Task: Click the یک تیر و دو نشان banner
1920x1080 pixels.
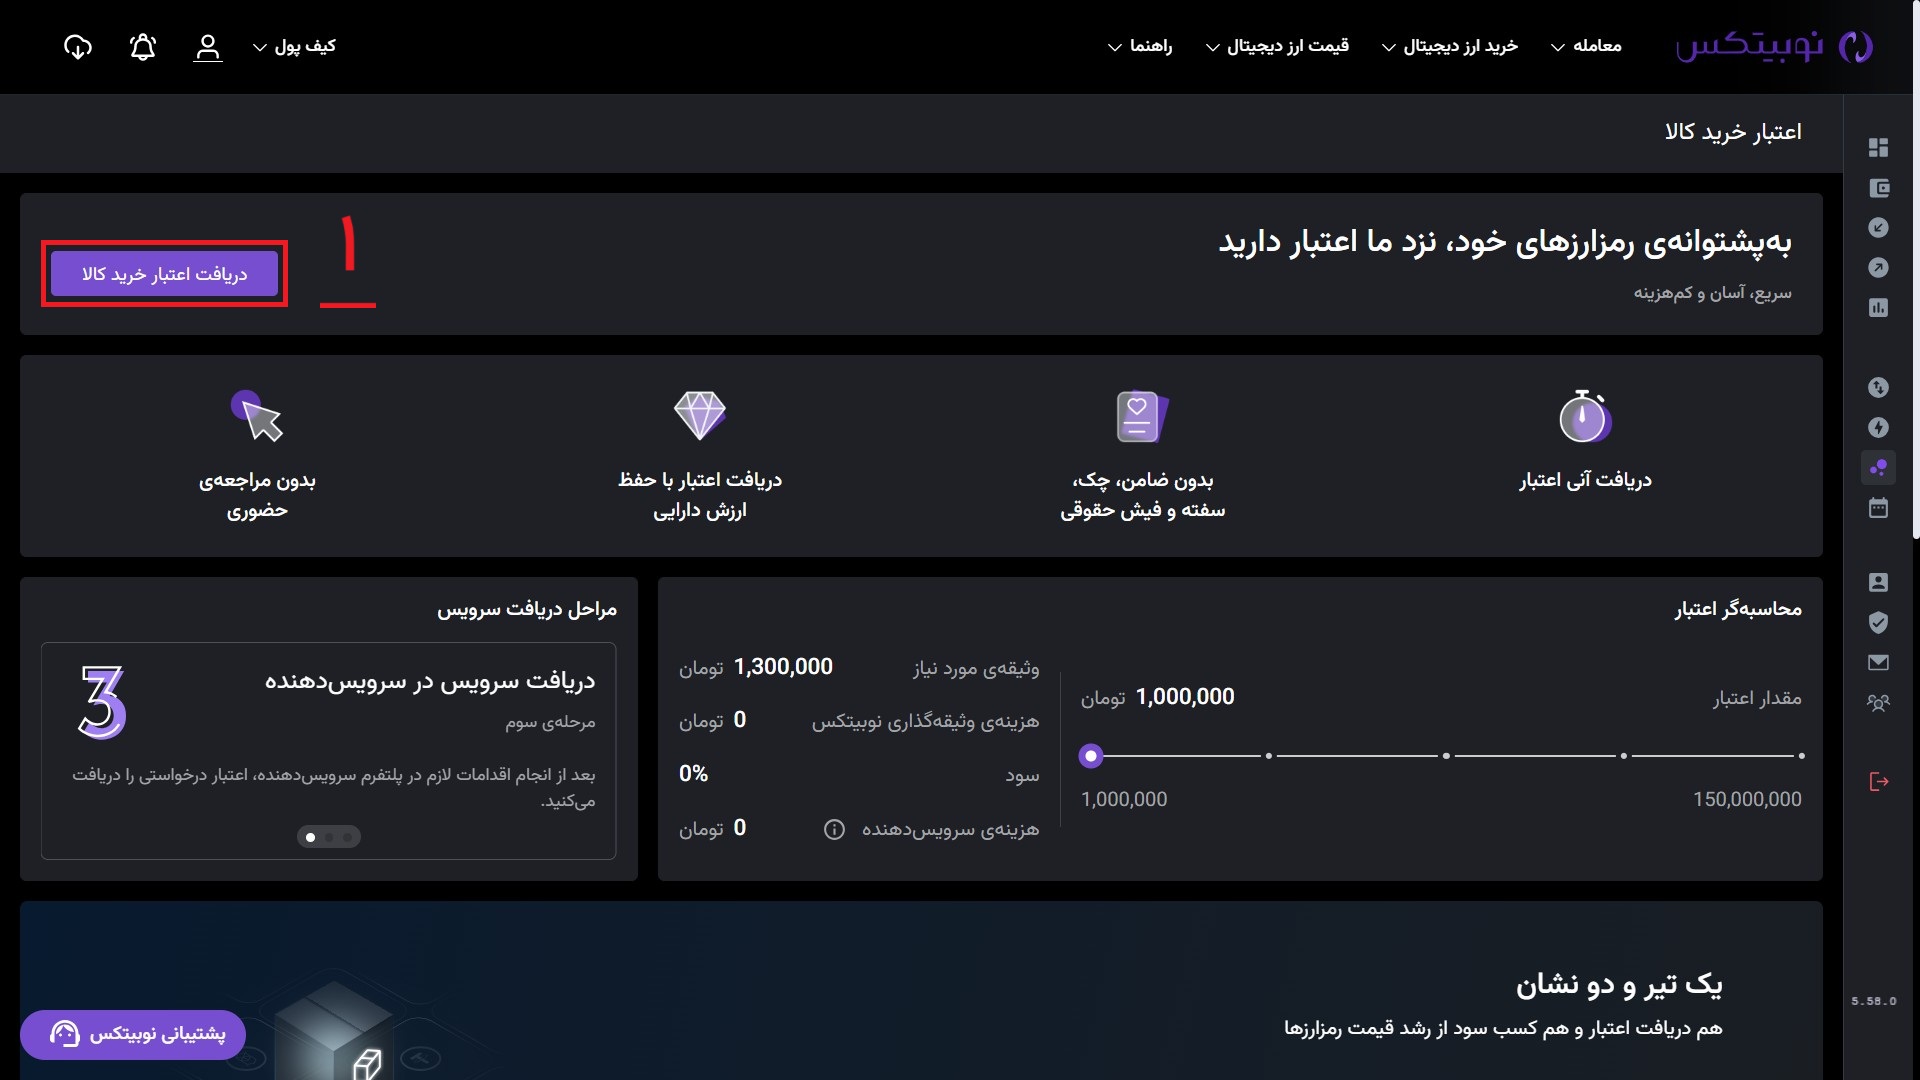Action: [921, 990]
